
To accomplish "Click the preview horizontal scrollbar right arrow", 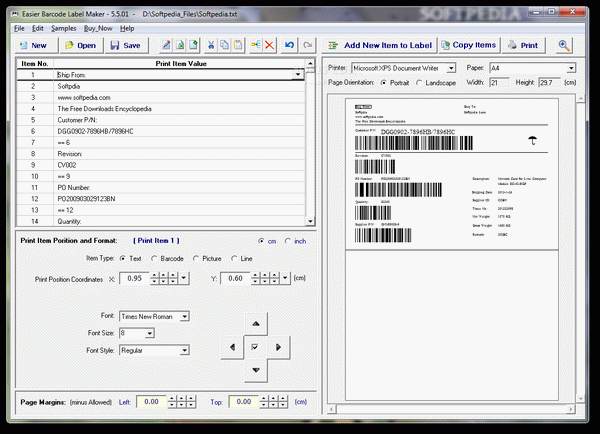I will (571, 410).
